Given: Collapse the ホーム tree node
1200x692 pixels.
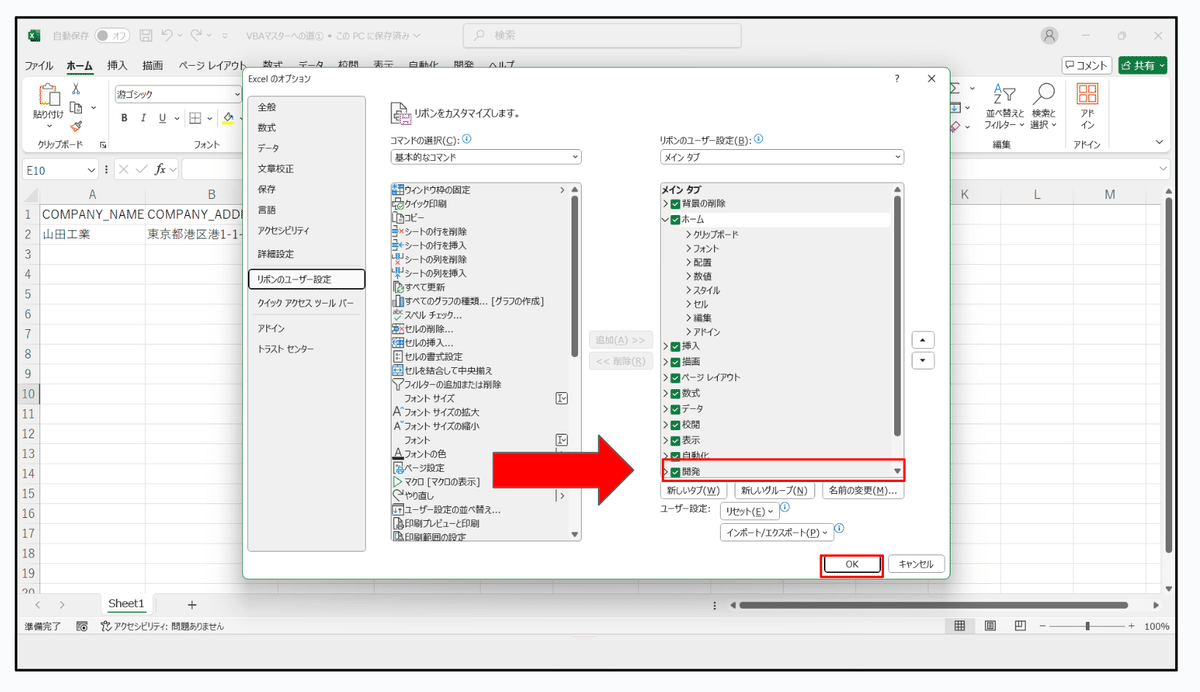Looking at the screenshot, I should (665, 219).
